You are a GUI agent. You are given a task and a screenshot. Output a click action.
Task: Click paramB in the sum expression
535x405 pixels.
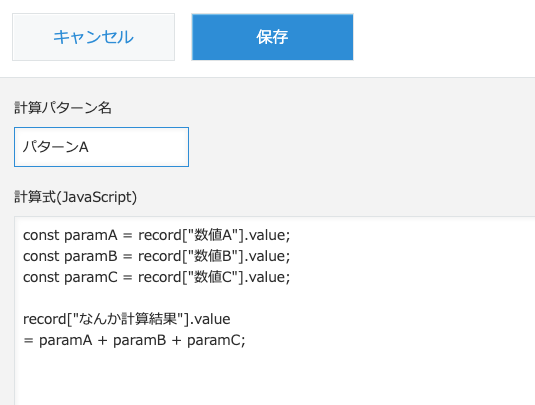click(140, 341)
